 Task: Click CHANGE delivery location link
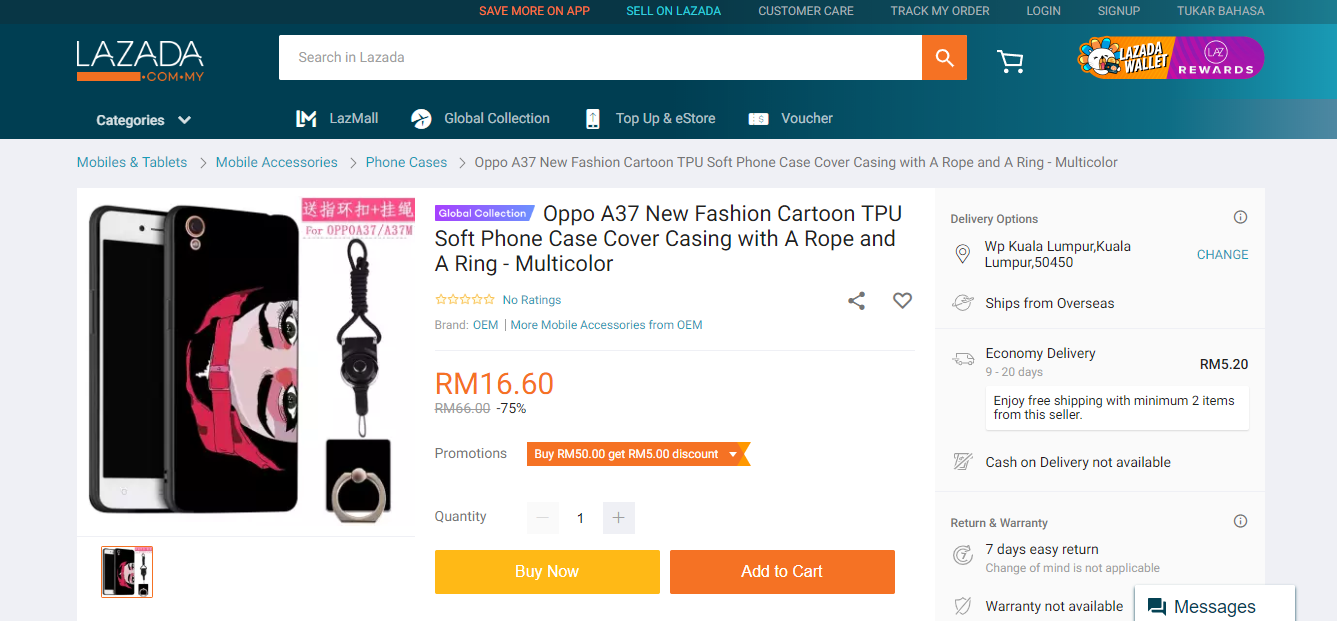click(x=1222, y=255)
